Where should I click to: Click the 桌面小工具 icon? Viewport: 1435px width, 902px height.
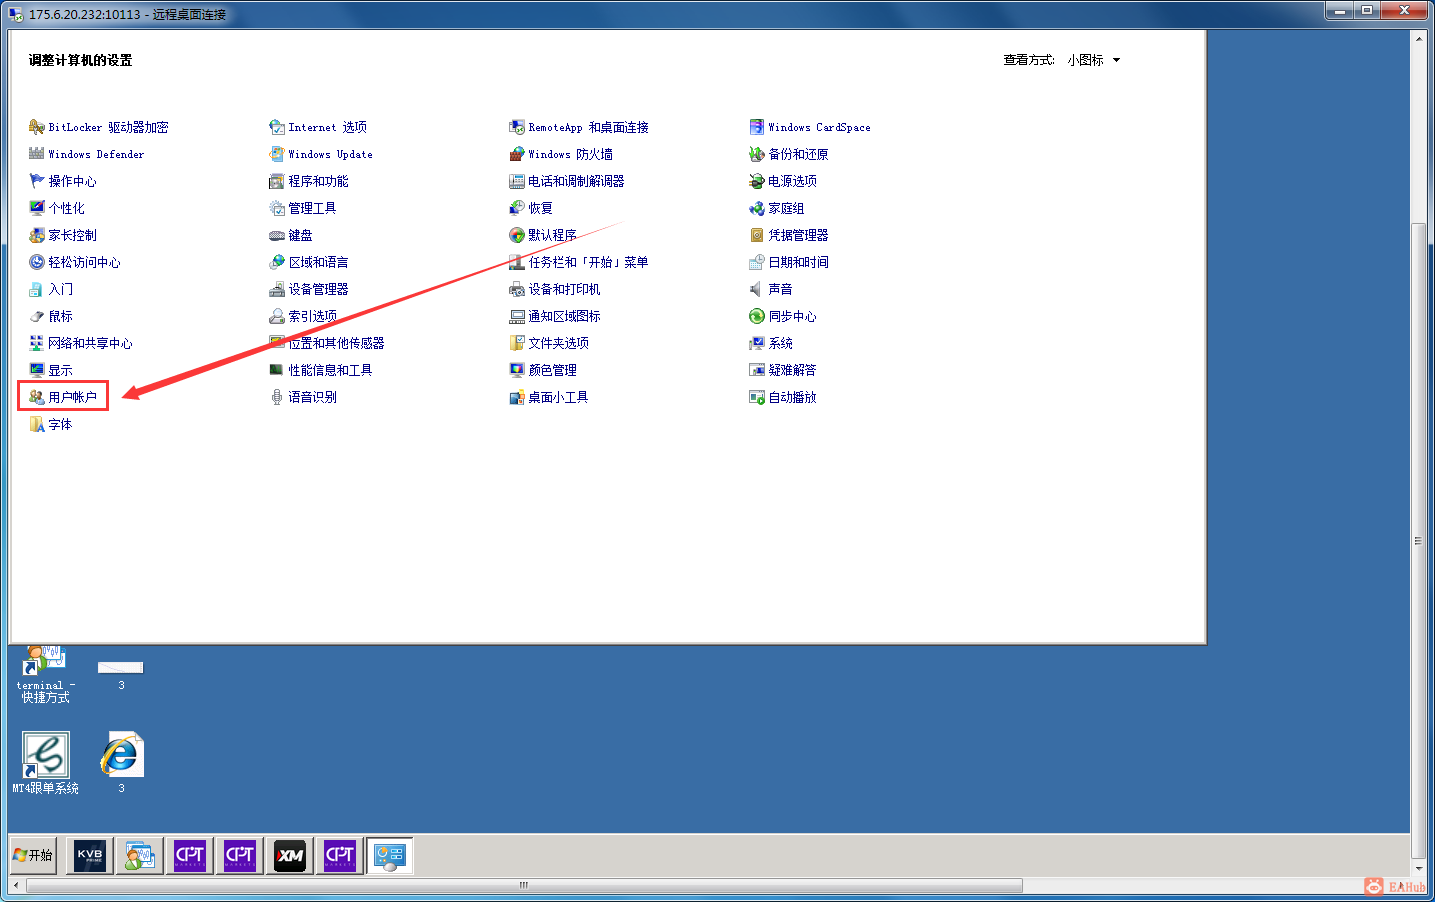pos(517,397)
